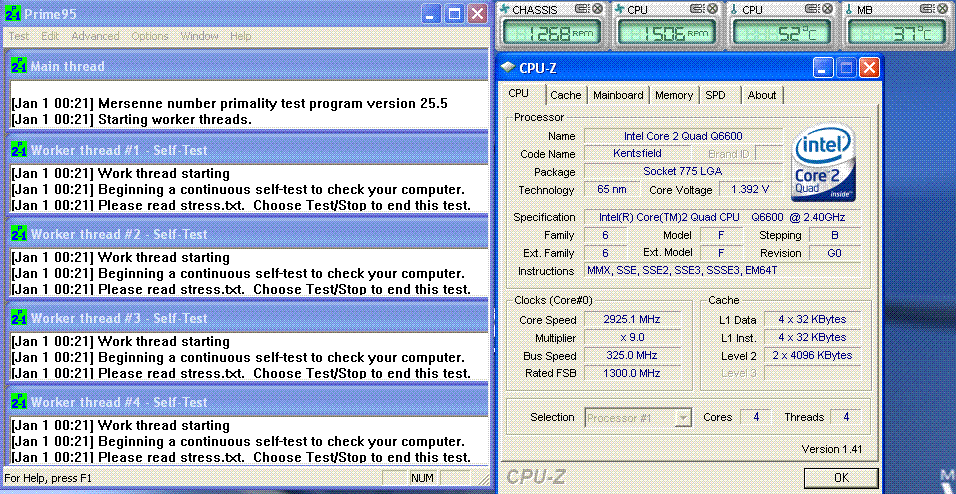Click the CHASSIS 1268 RPM display
956x494 pixels.
click(x=551, y=33)
